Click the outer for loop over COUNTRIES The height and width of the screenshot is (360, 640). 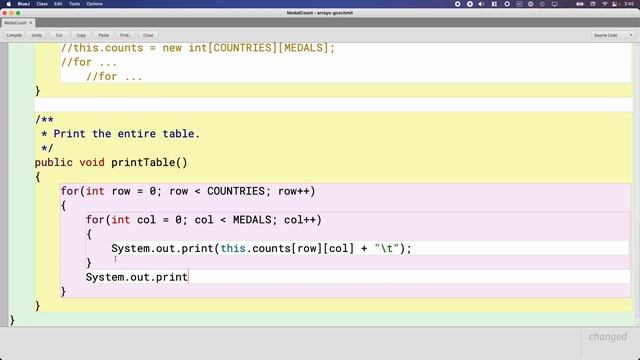pyautogui.click(x=188, y=191)
